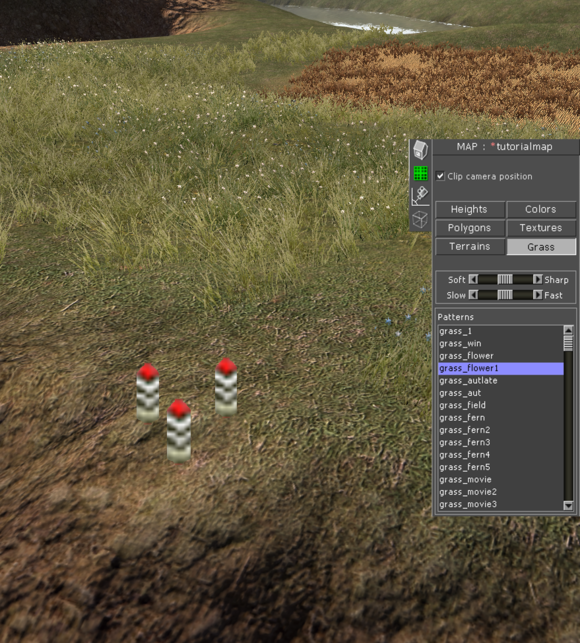Image resolution: width=580 pixels, height=643 pixels.
Task: Open the Terrains mode
Action: point(470,246)
